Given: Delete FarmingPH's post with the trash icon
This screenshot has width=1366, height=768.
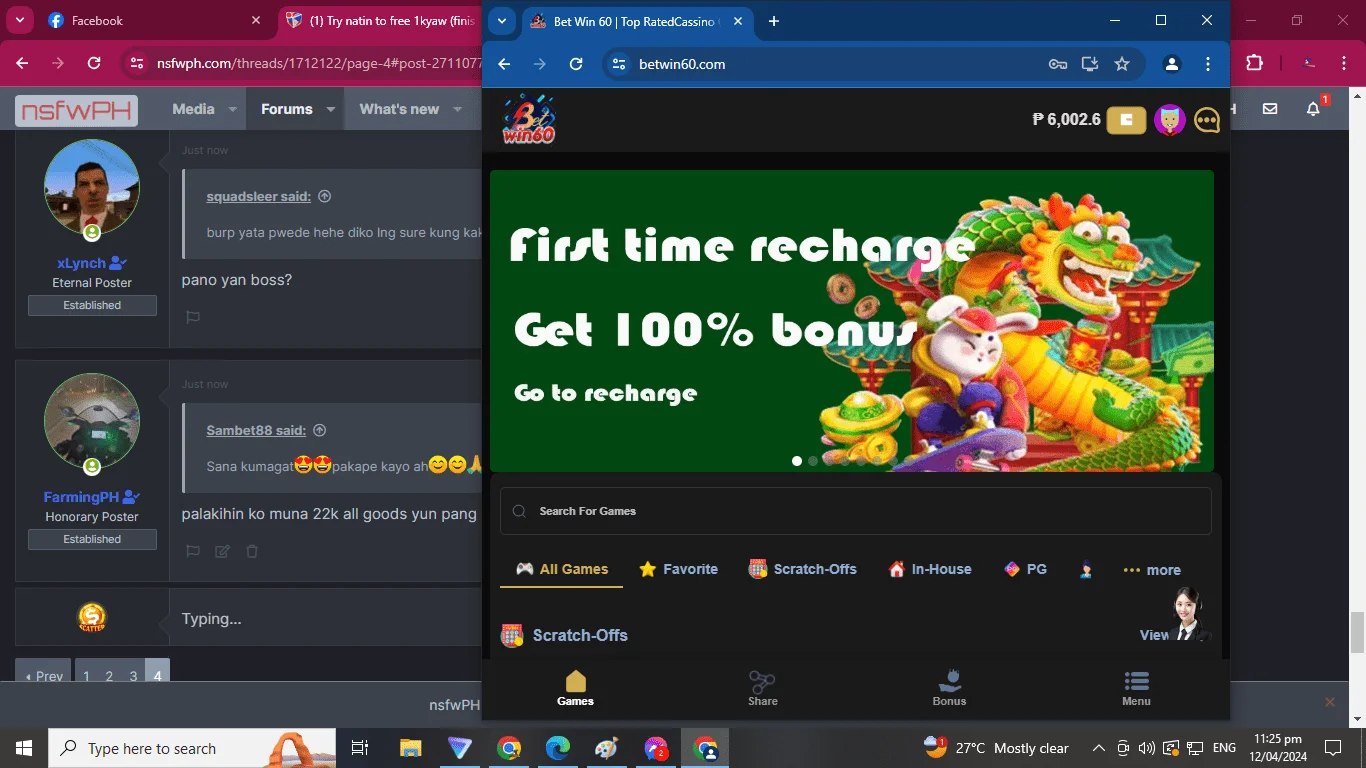Looking at the screenshot, I should click(252, 551).
